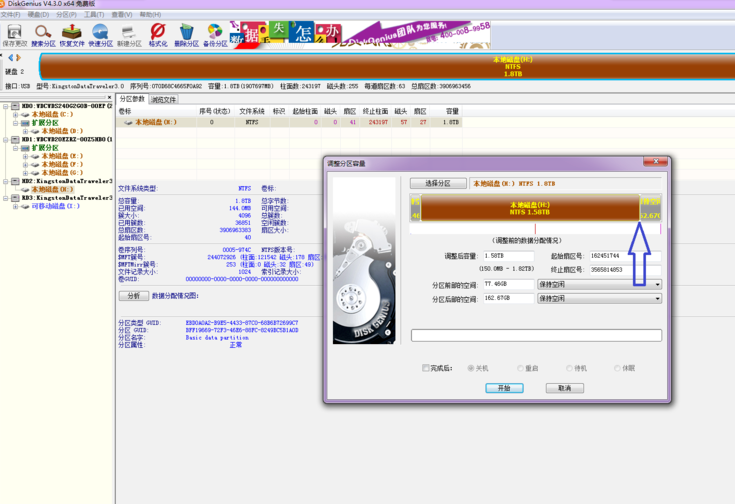Expand the 本地磁盘(E:) tree node
The width and height of the screenshot is (735, 504).
point(25,156)
